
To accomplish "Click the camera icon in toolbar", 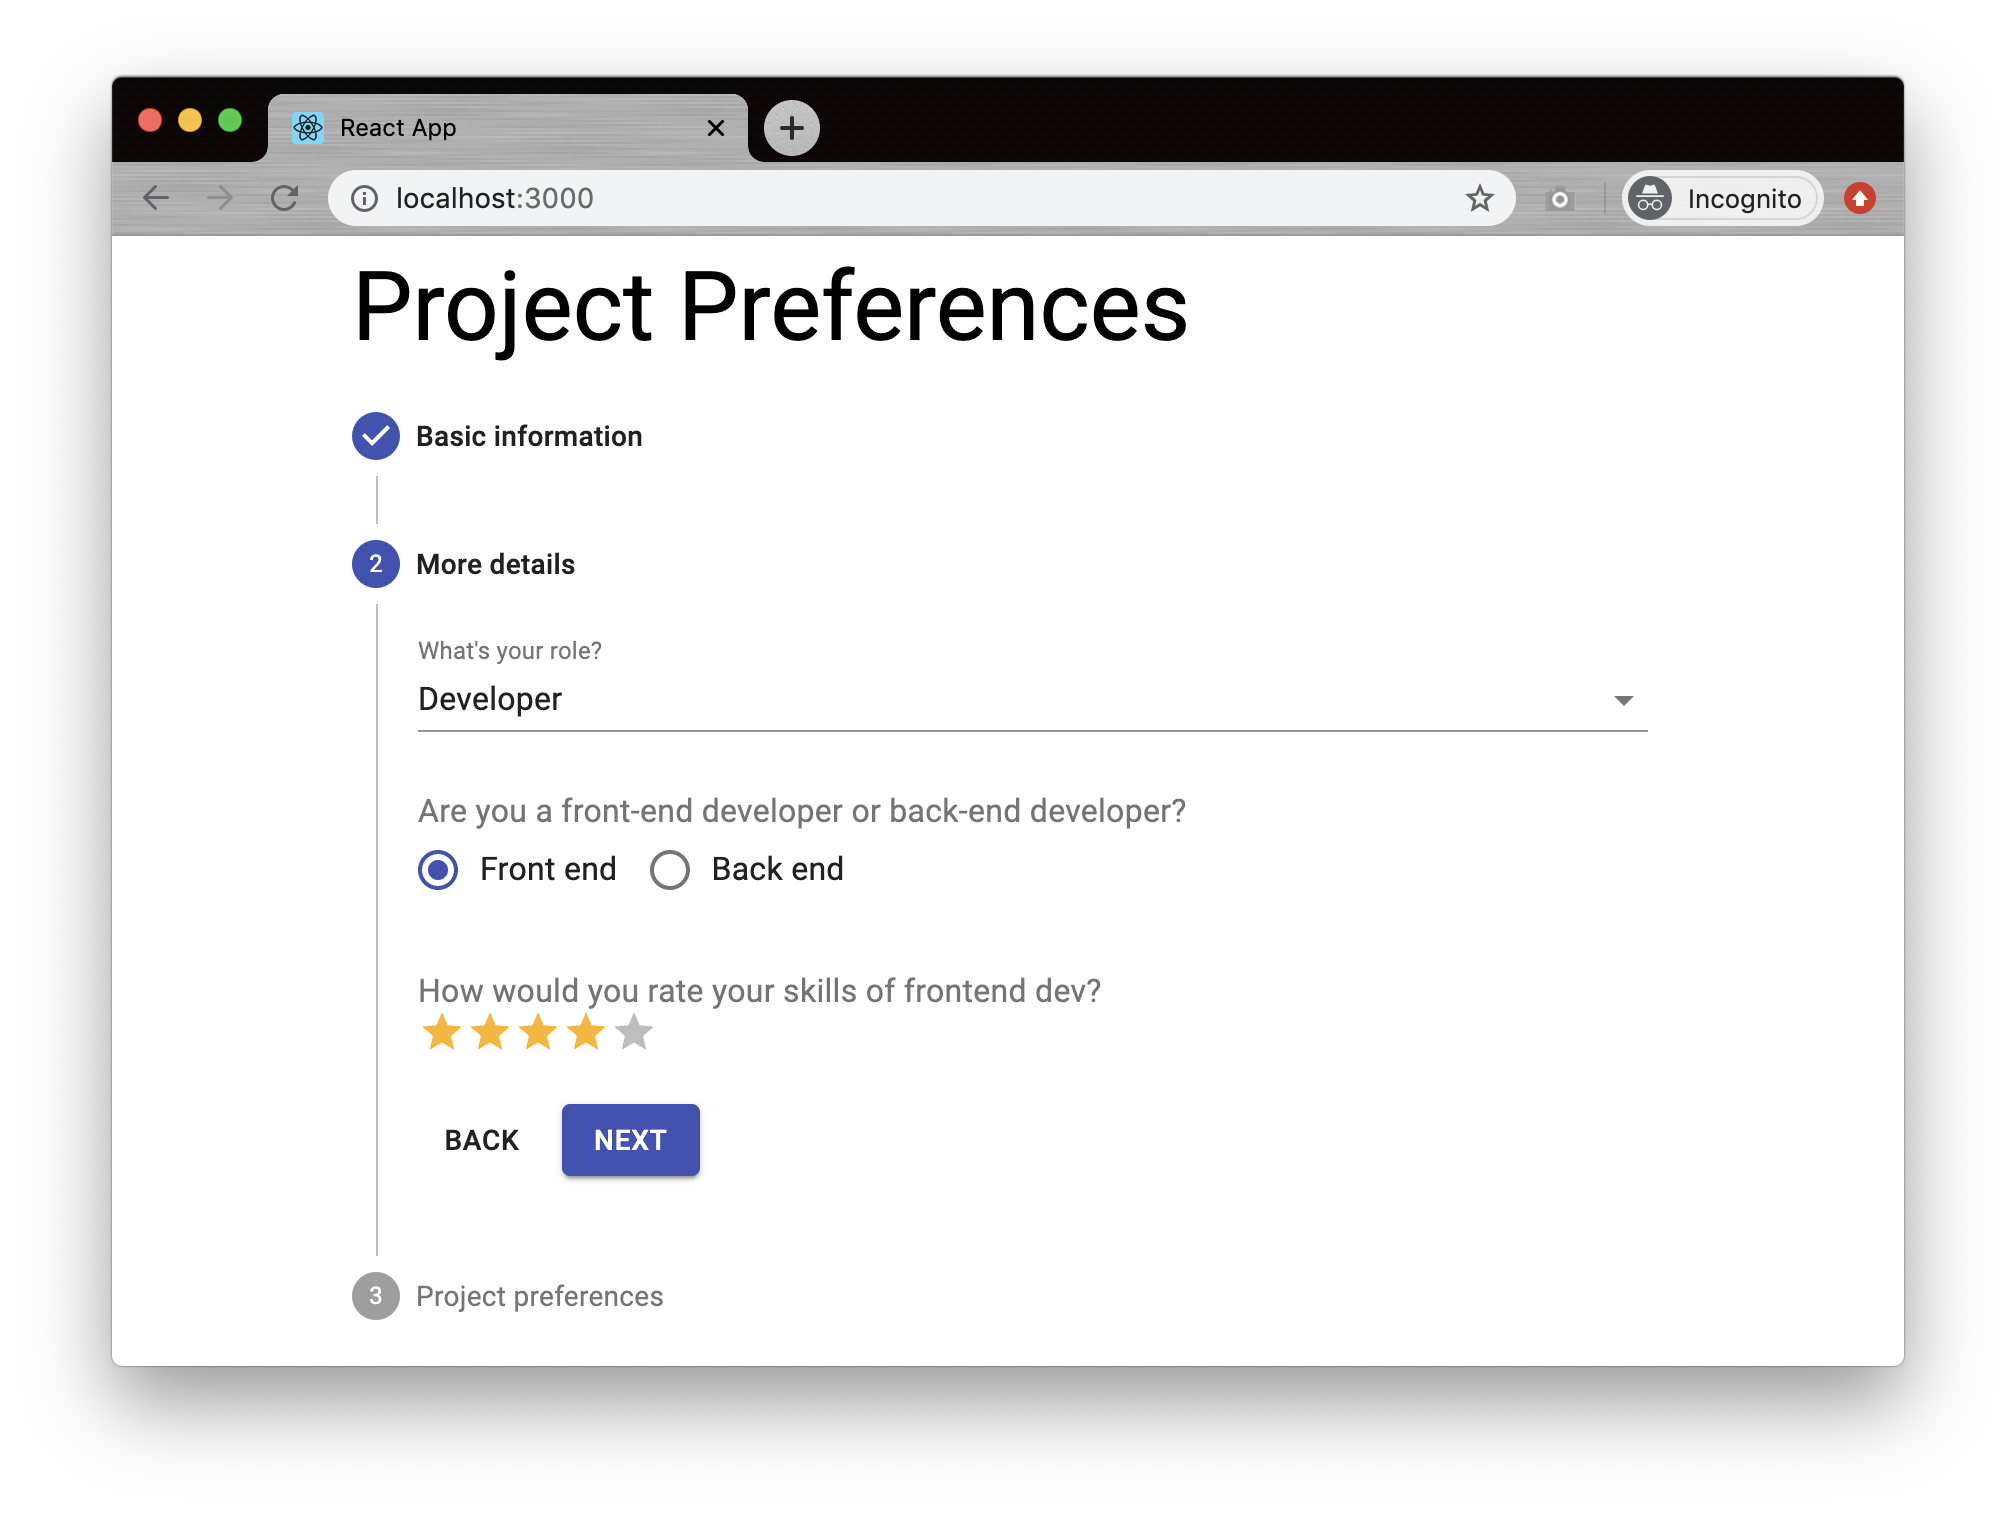I will point(1559,200).
